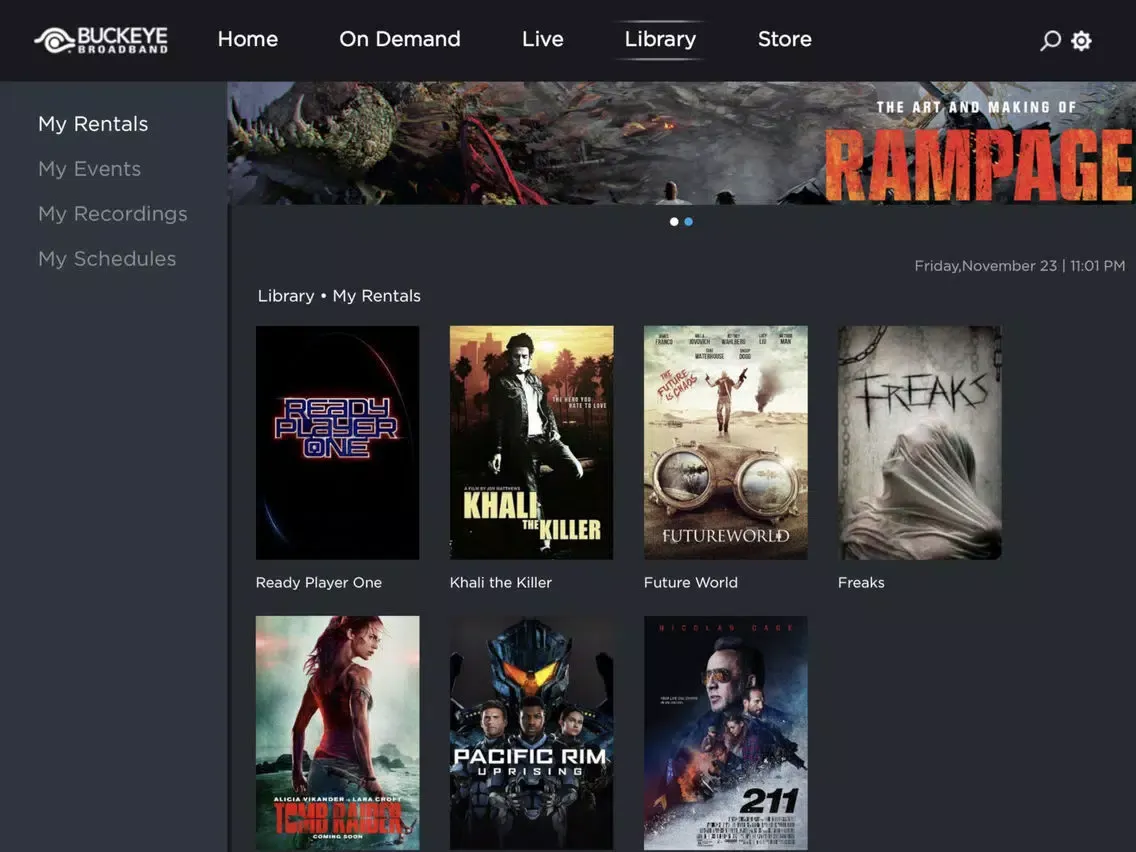Open My Recordings in the sidebar
Image resolution: width=1136 pixels, height=852 pixels.
tap(112, 214)
